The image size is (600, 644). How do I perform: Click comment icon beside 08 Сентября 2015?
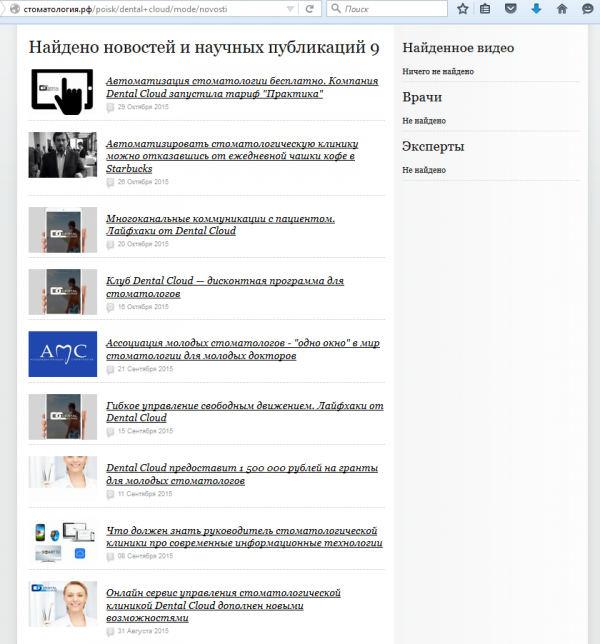[x=110, y=557]
